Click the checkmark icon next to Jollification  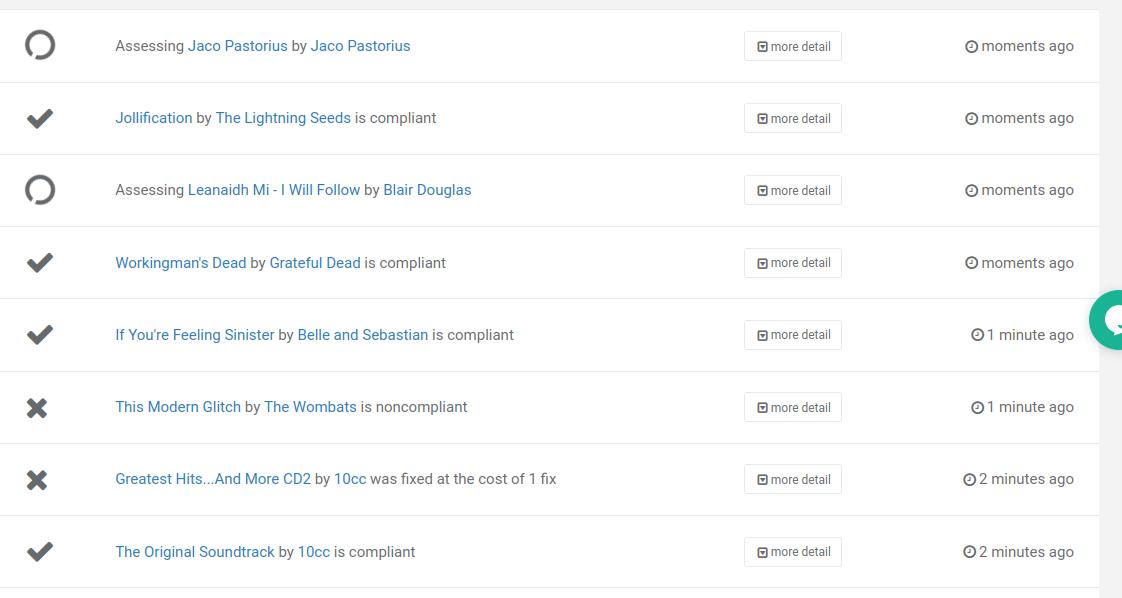(x=40, y=119)
